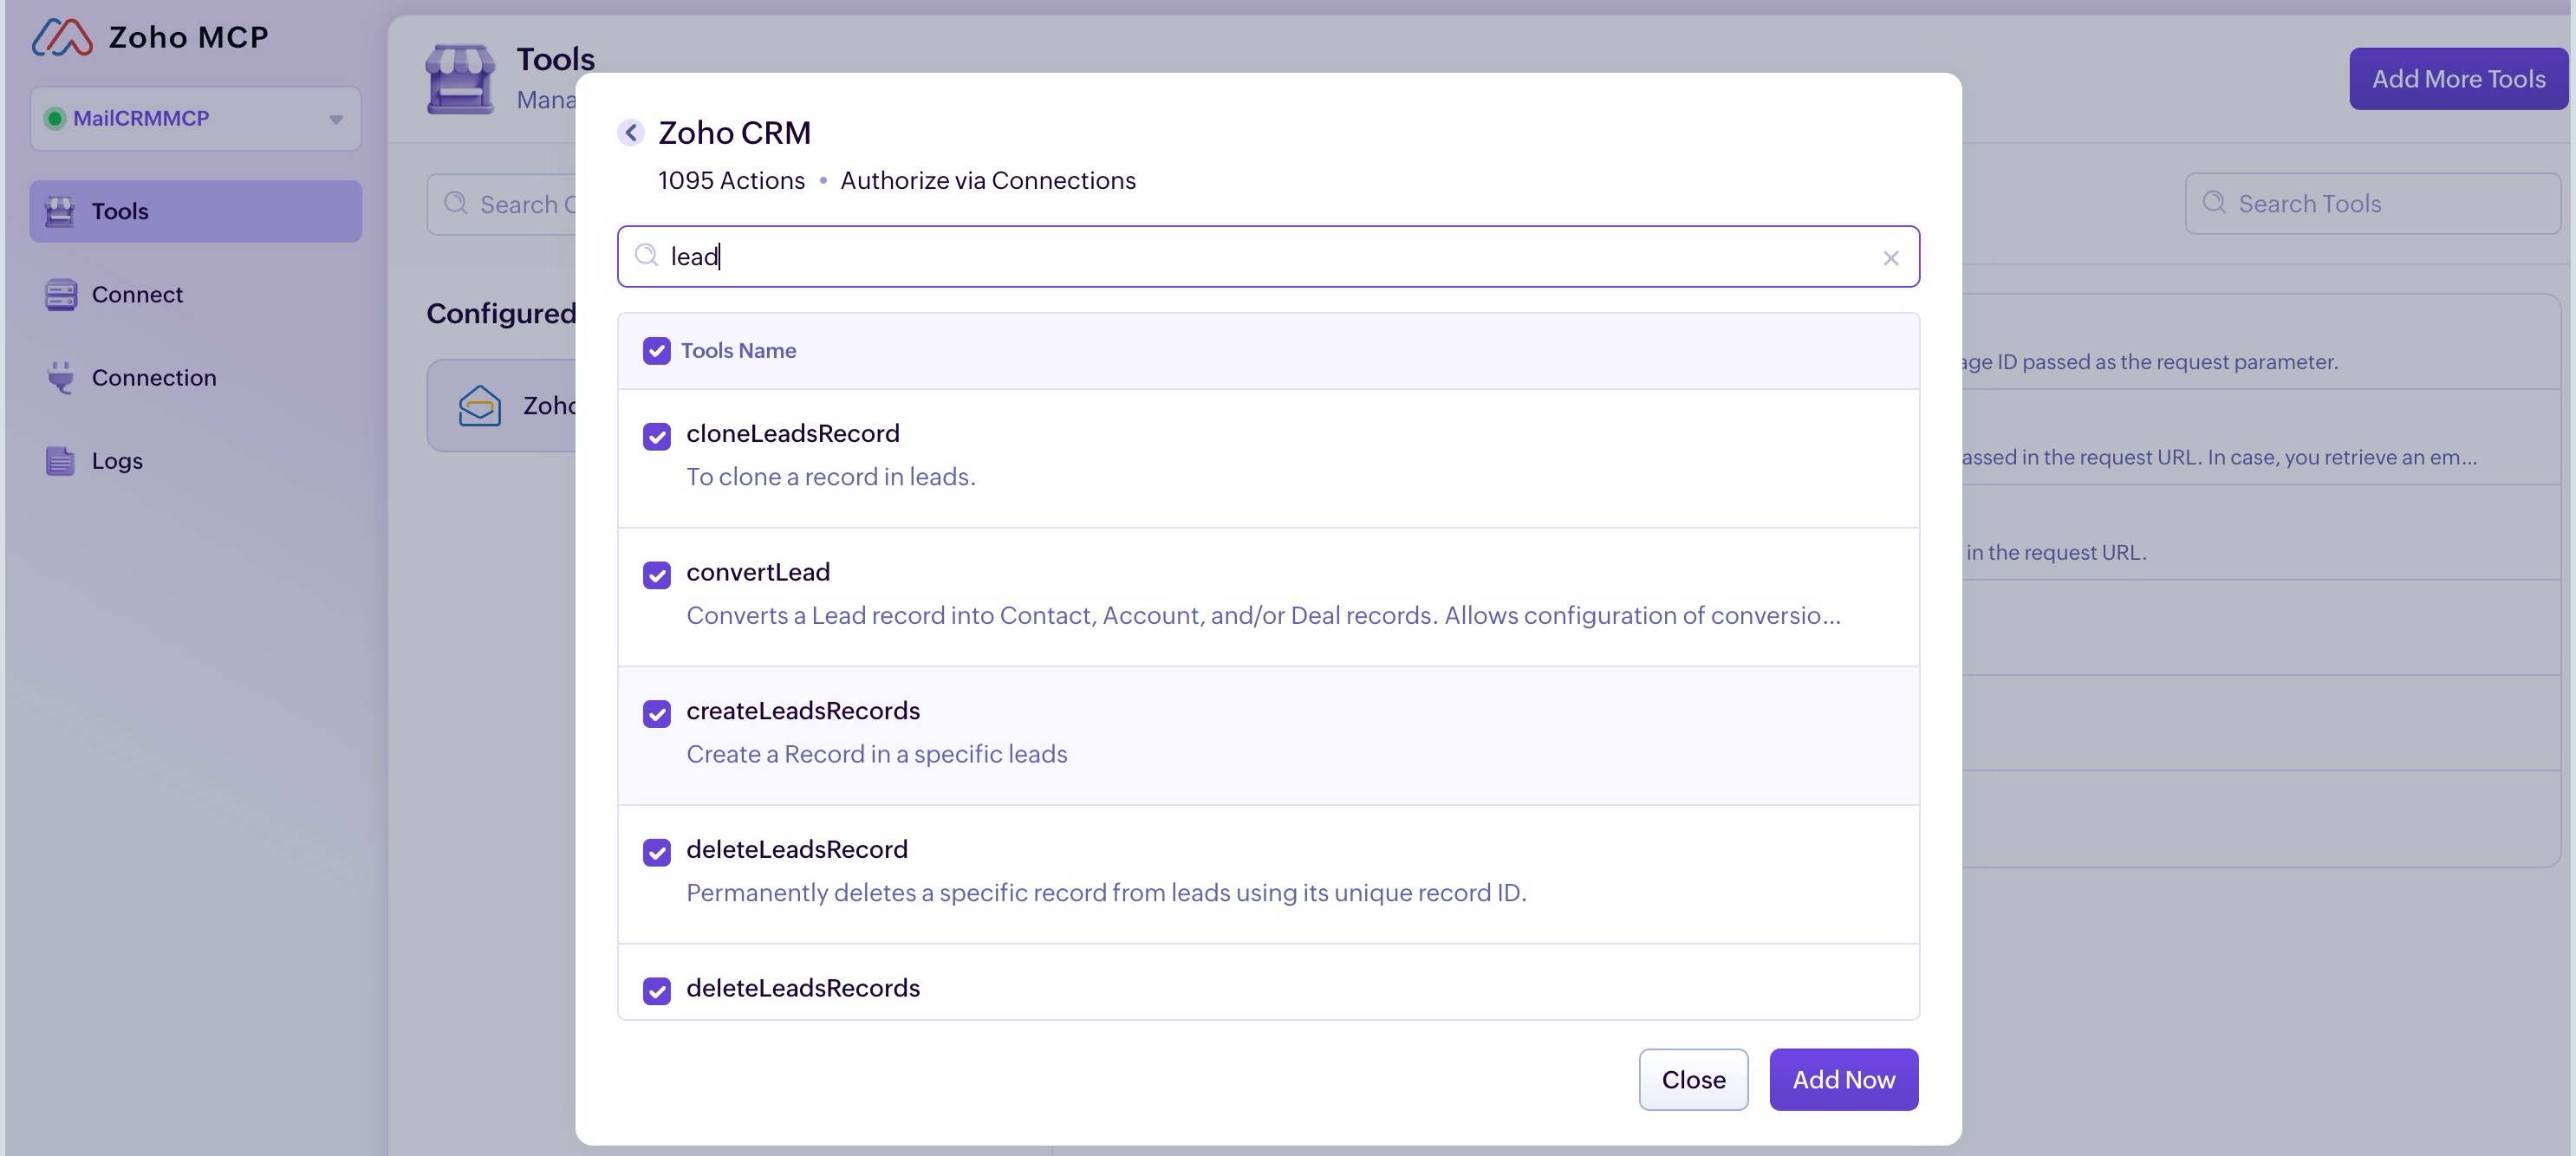Screen dimensions: 2576x1156
Task: Go back from Zoho CRM dialog
Action: [x=631, y=132]
